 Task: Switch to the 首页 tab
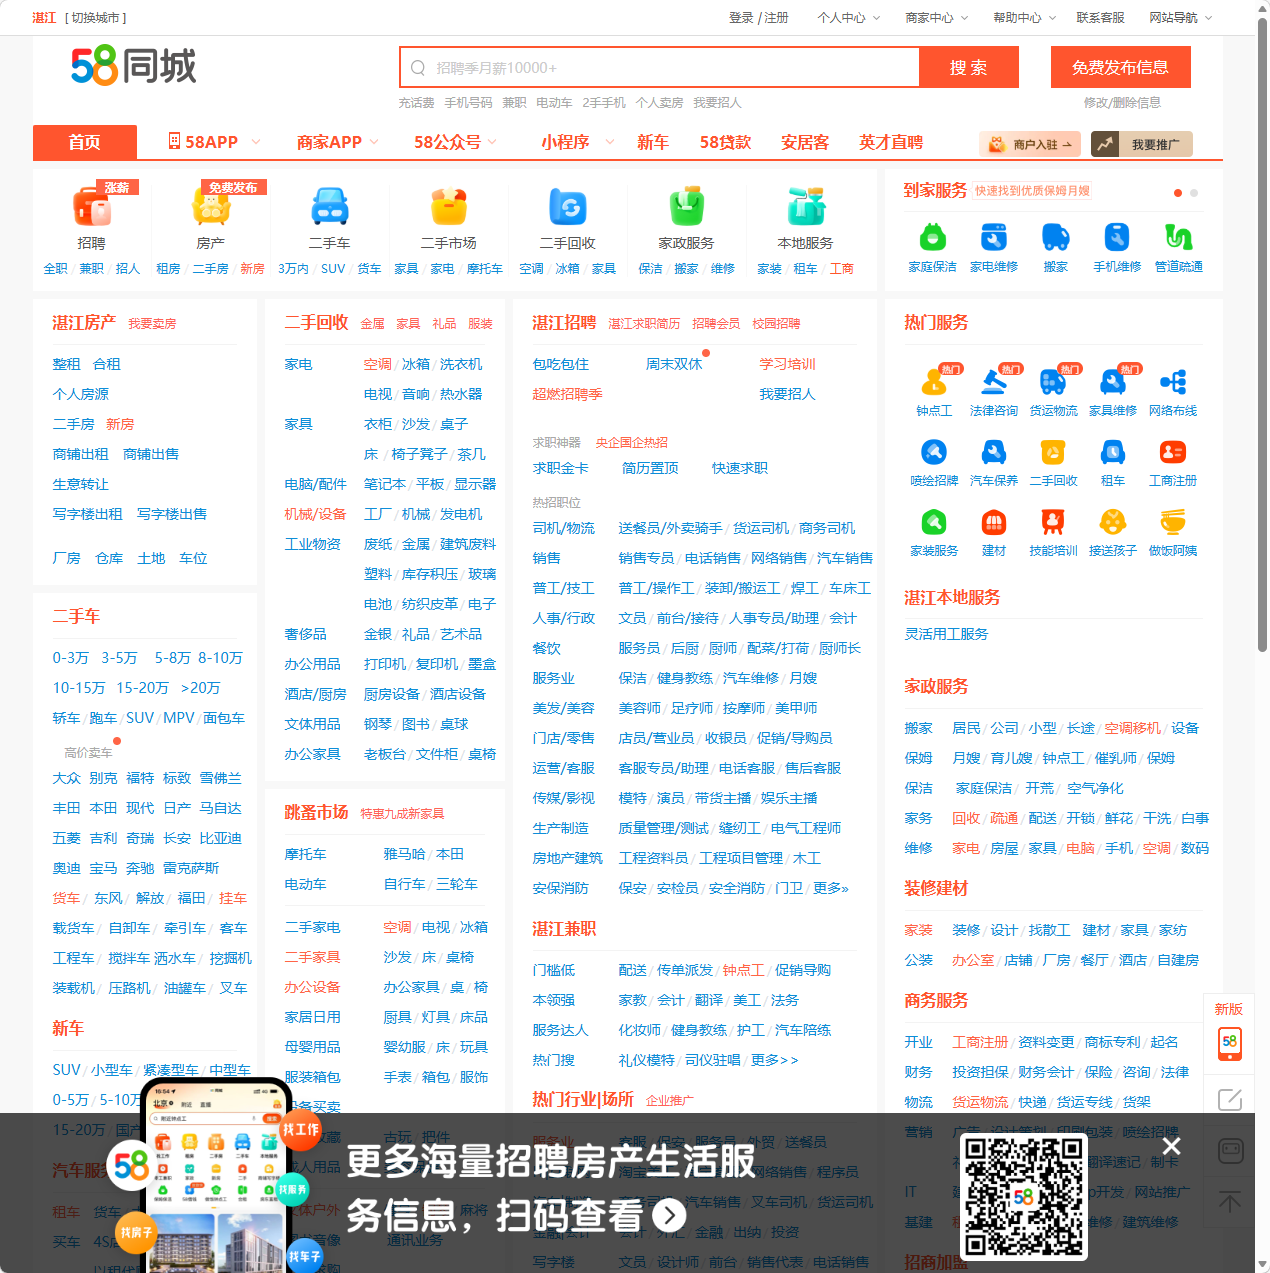[84, 142]
